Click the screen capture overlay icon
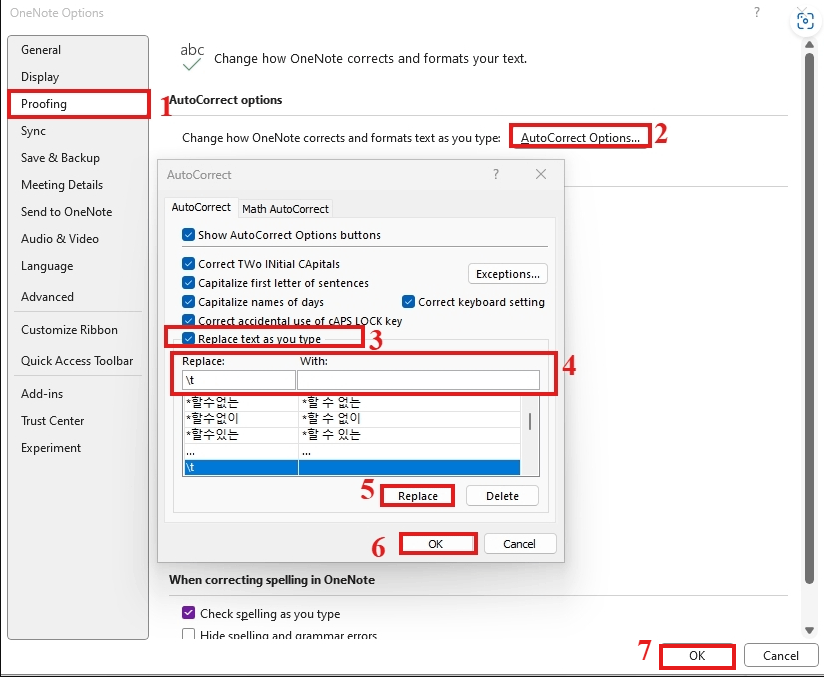 (x=805, y=21)
